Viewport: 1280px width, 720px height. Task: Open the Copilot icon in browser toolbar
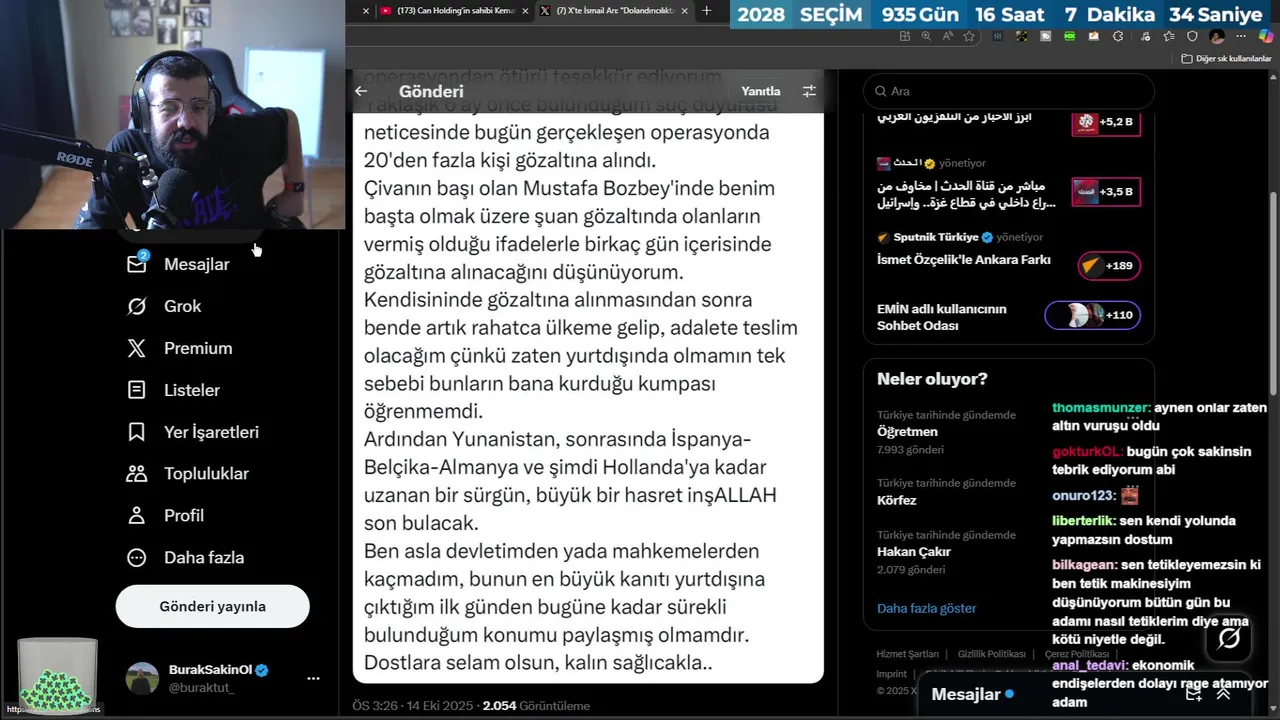(1266, 36)
